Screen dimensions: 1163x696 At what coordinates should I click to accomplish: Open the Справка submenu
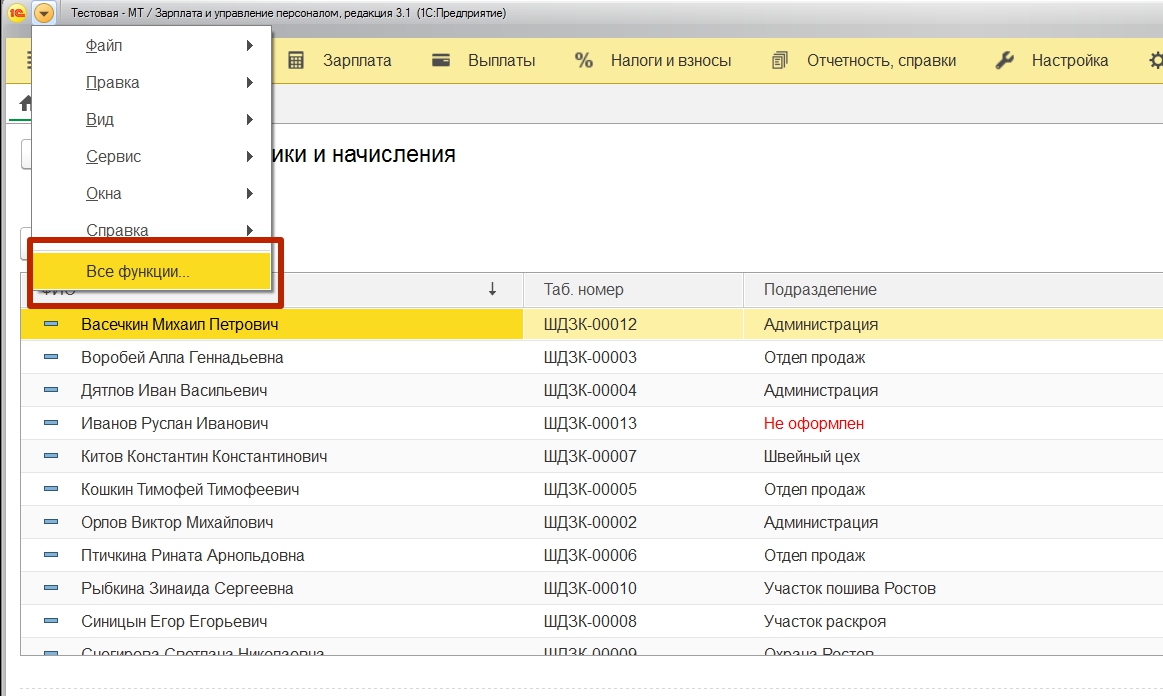(x=152, y=230)
